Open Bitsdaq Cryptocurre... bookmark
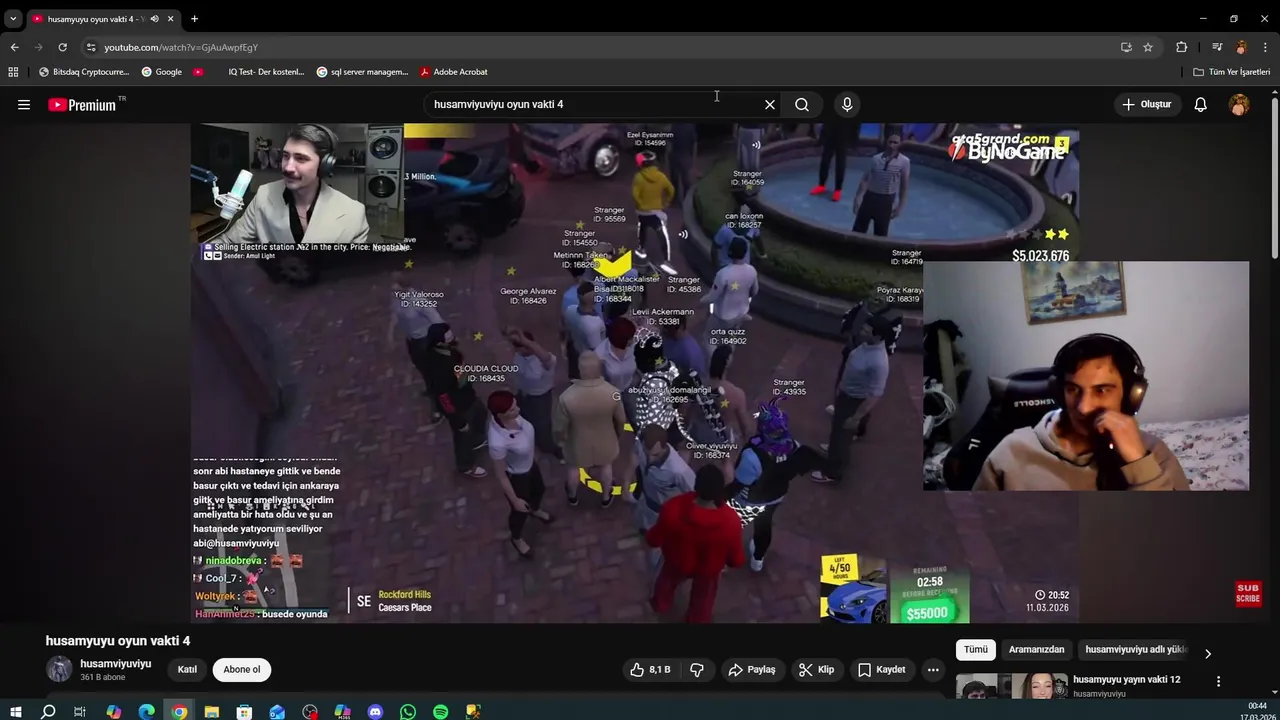The height and width of the screenshot is (720, 1280). 84,72
